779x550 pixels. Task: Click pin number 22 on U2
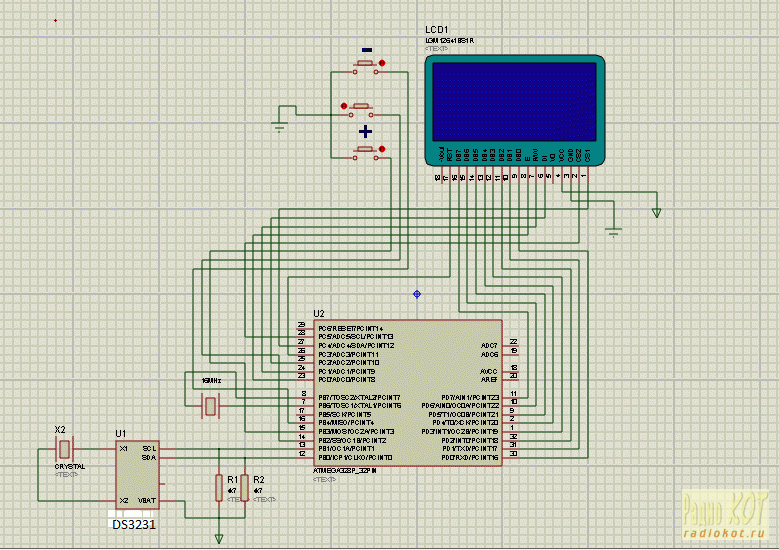click(514, 342)
